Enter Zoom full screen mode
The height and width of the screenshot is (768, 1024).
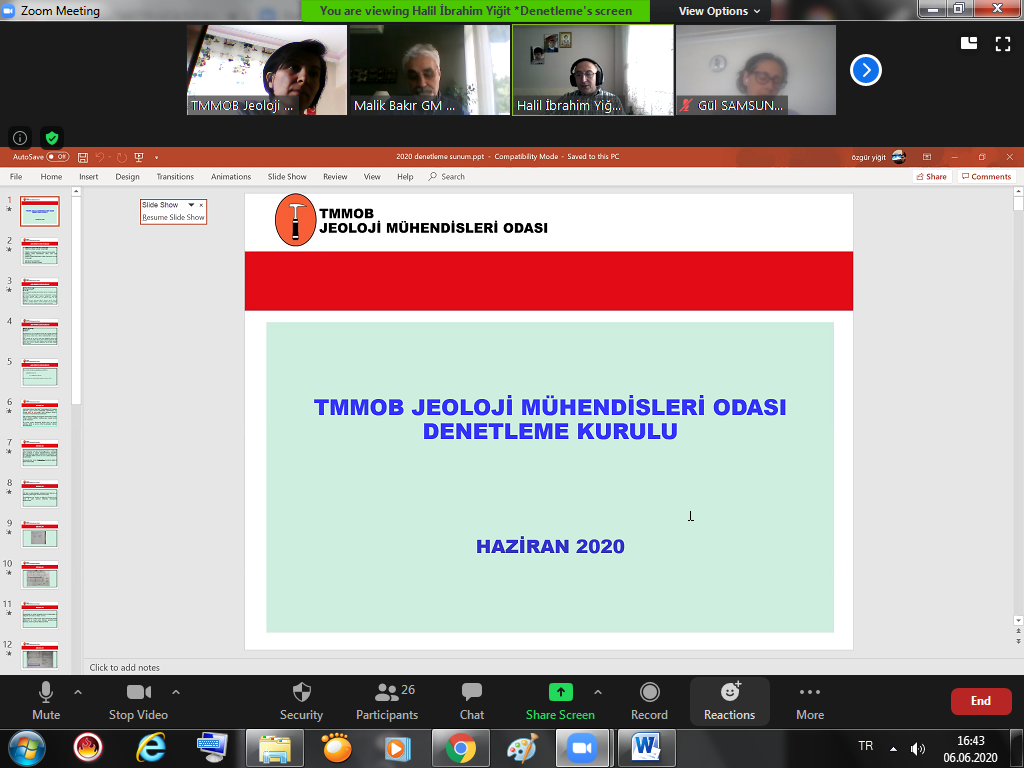tap(1003, 44)
